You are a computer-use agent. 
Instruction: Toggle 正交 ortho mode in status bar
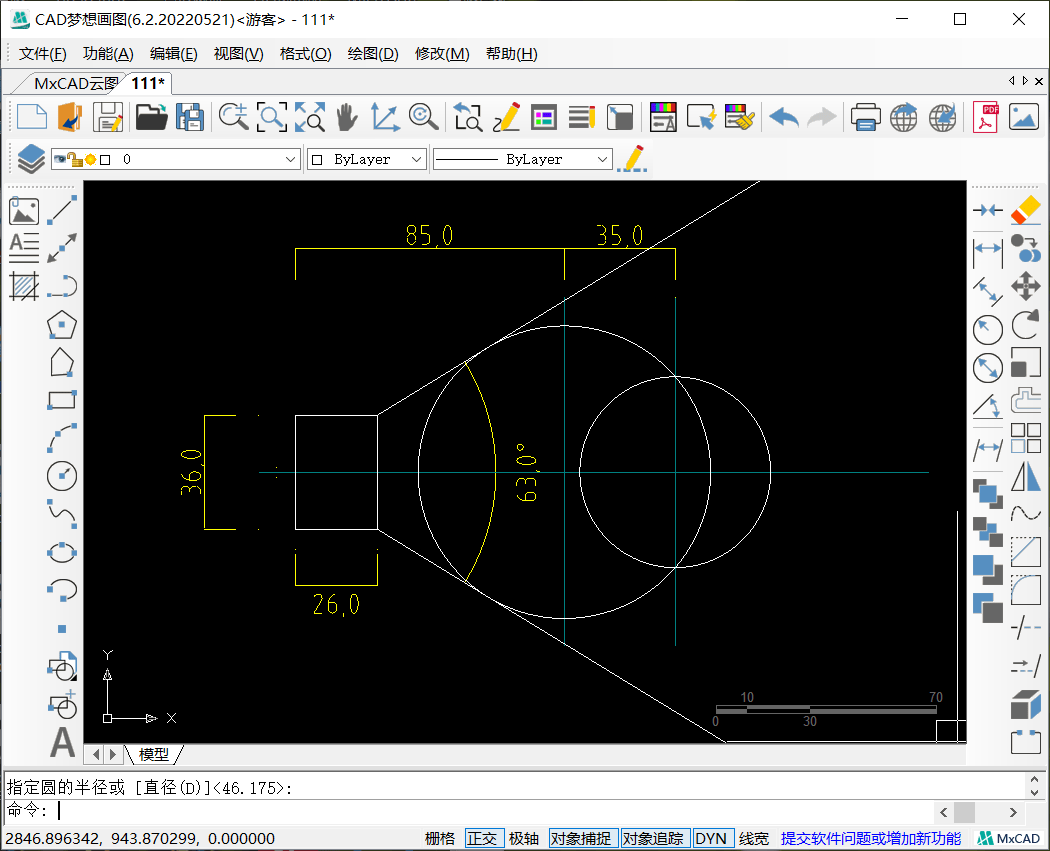coord(482,839)
